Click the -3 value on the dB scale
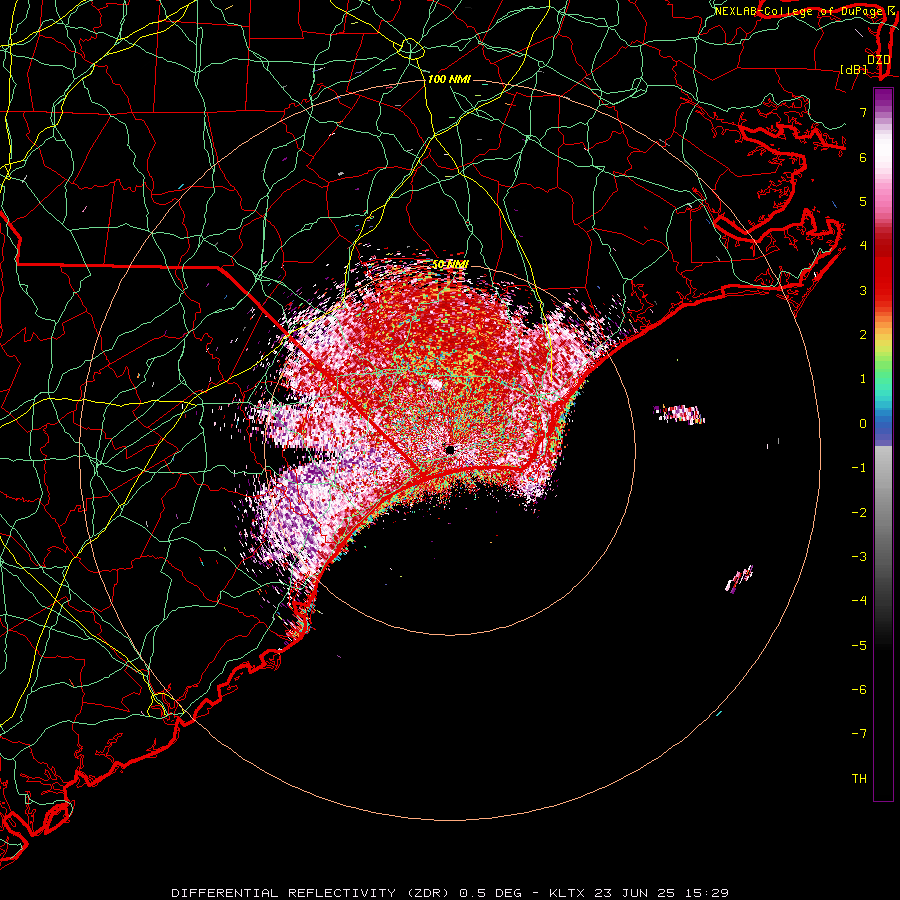The height and width of the screenshot is (900, 900). [859, 557]
